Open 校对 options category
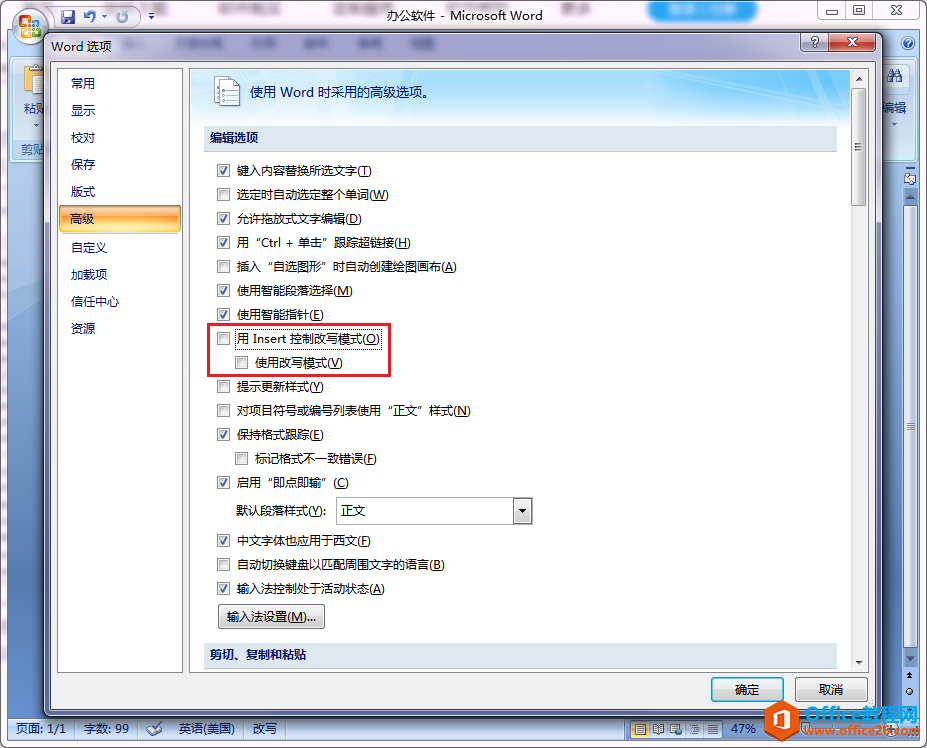 click(x=83, y=138)
